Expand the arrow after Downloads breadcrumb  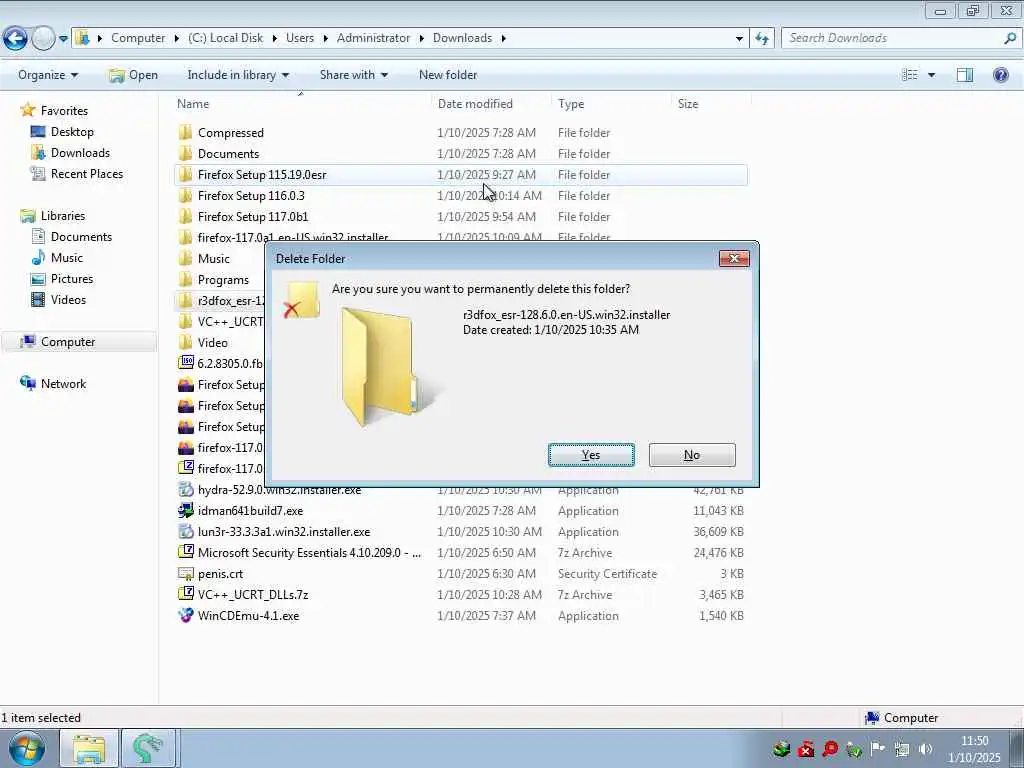[x=504, y=39]
